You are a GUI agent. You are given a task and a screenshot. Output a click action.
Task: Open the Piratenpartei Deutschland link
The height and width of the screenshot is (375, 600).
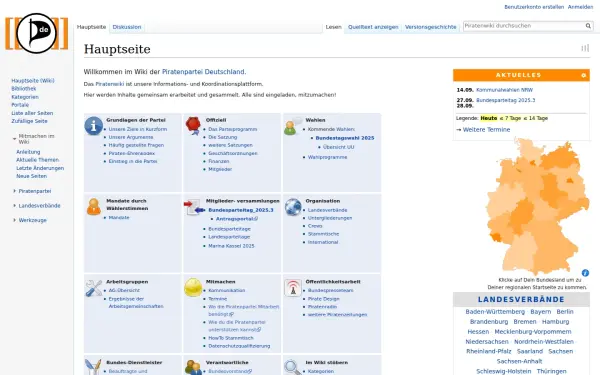[203, 72]
